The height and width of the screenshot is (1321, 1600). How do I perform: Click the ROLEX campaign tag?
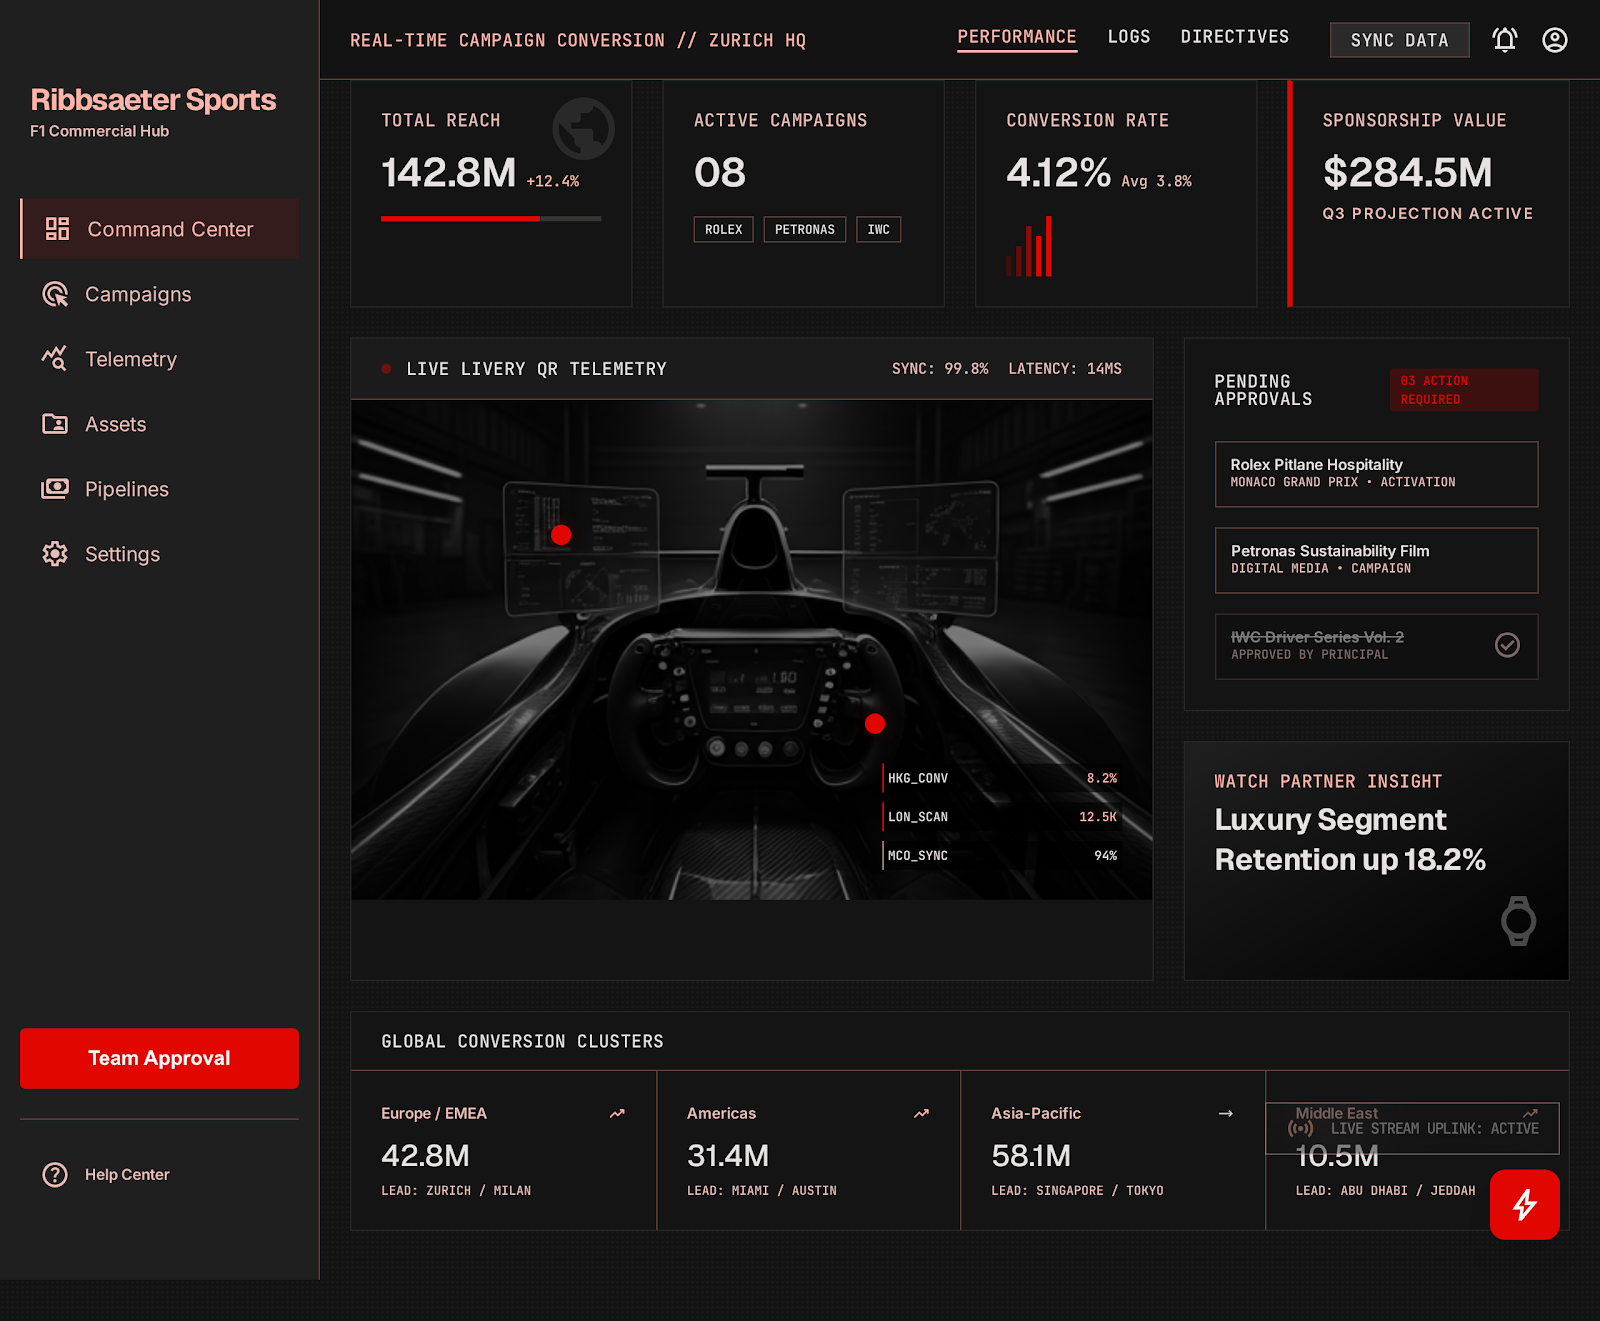(x=724, y=229)
